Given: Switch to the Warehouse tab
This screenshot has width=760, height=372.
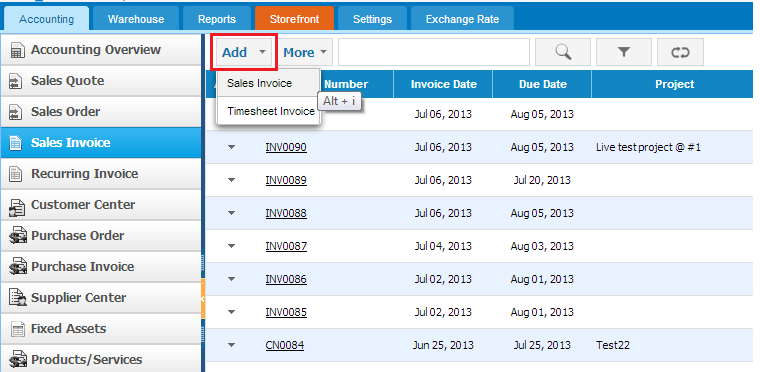Looking at the screenshot, I should [136, 19].
